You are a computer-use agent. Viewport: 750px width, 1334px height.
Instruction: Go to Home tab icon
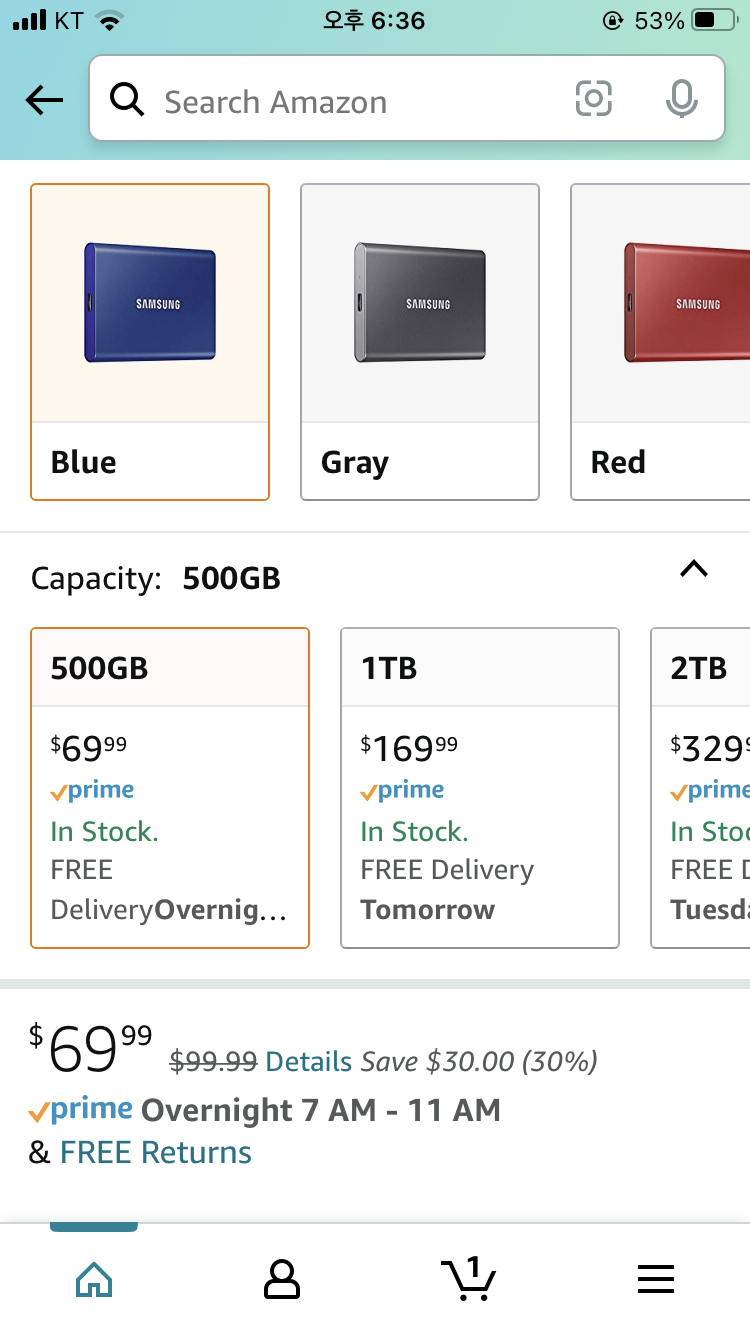pyautogui.click(x=94, y=1279)
